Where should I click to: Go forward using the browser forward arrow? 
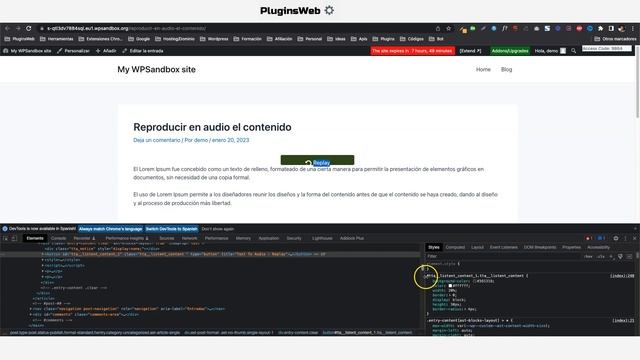point(18,28)
